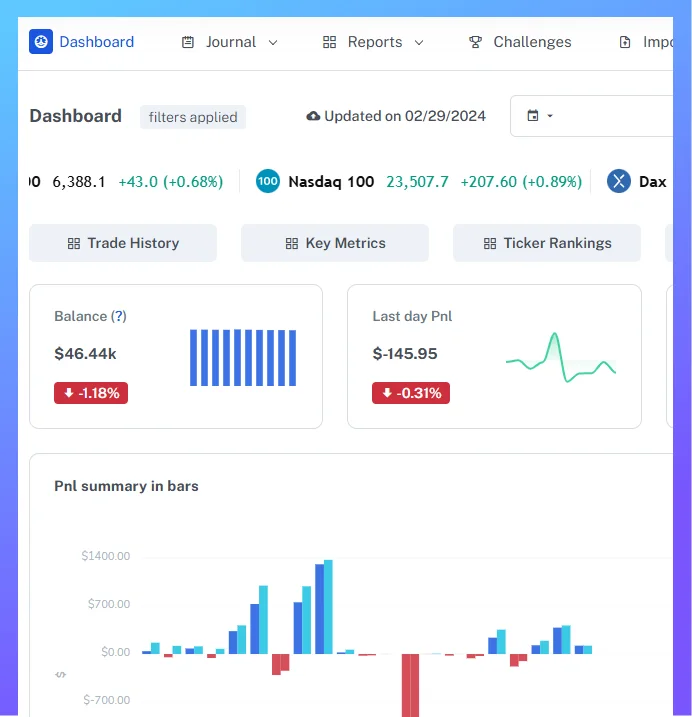This screenshot has width=692, height=717.
Task: Click the Reports grid icon
Action: (x=330, y=42)
